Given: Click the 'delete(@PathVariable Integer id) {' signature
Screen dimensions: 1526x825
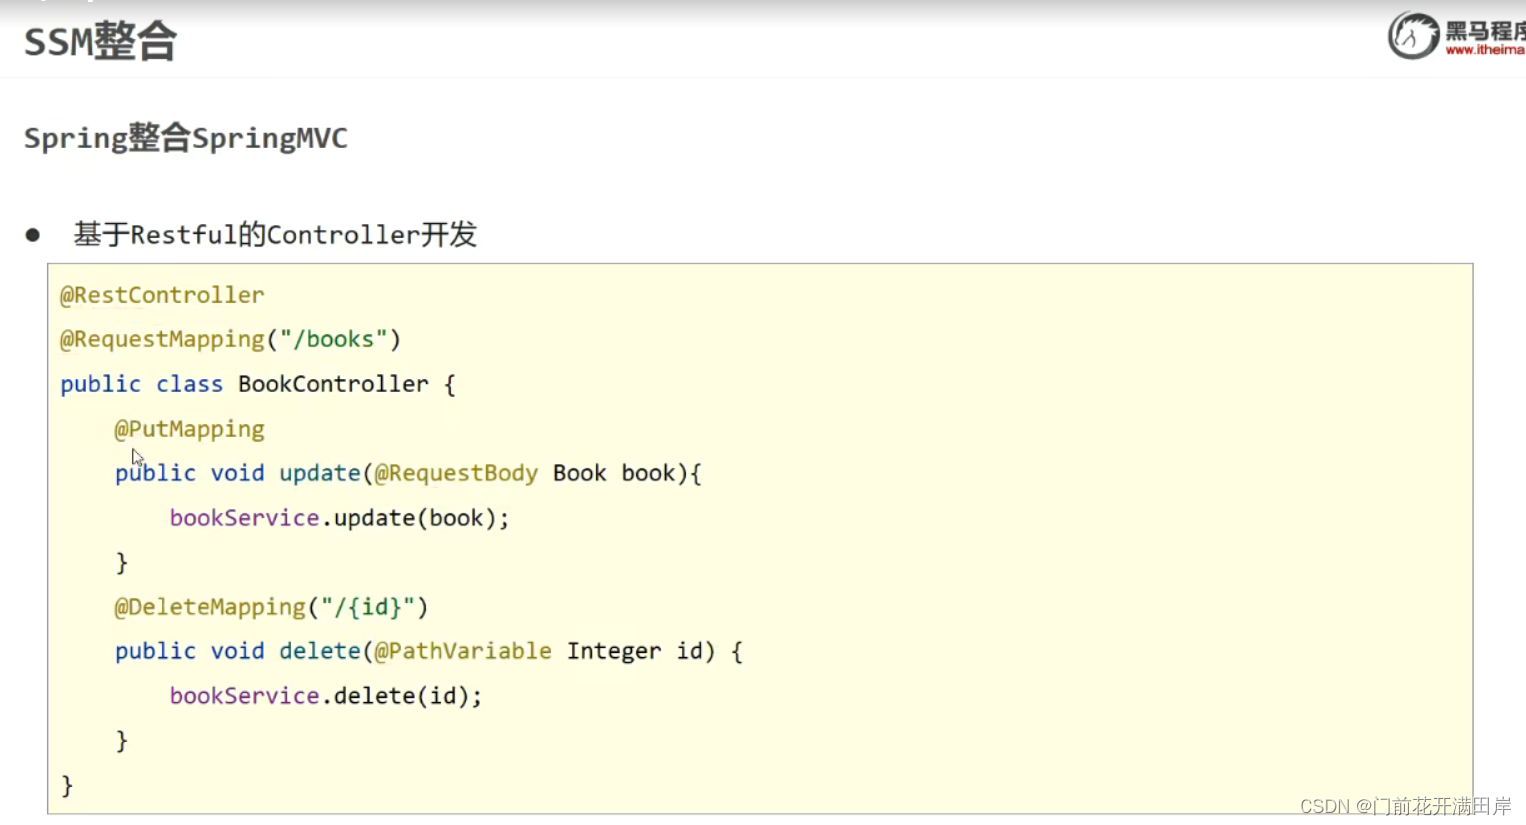Looking at the screenshot, I should pyautogui.click(x=511, y=651).
